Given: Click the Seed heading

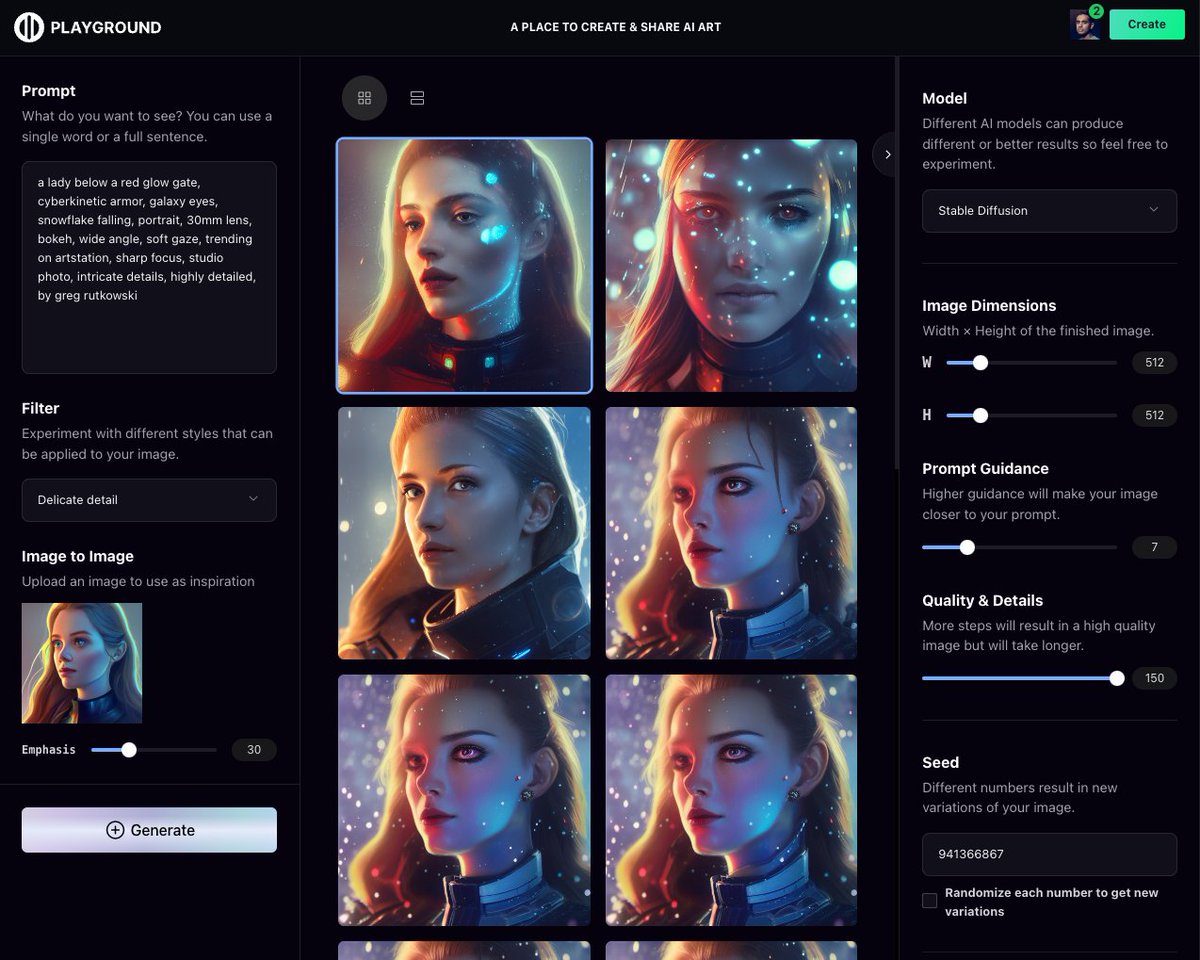Looking at the screenshot, I should pos(940,762).
